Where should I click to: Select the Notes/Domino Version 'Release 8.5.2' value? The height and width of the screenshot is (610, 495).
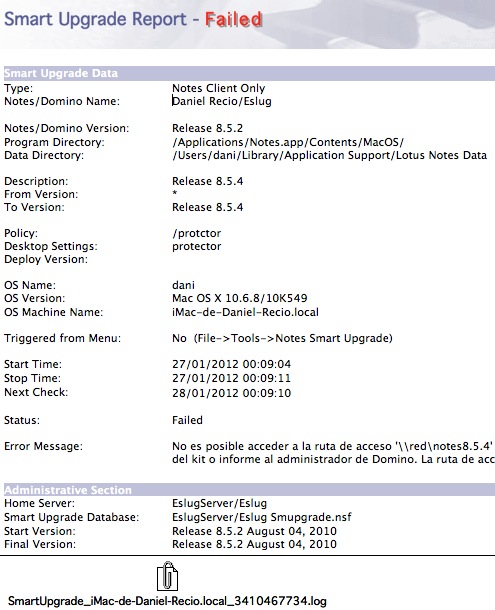click(207, 128)
